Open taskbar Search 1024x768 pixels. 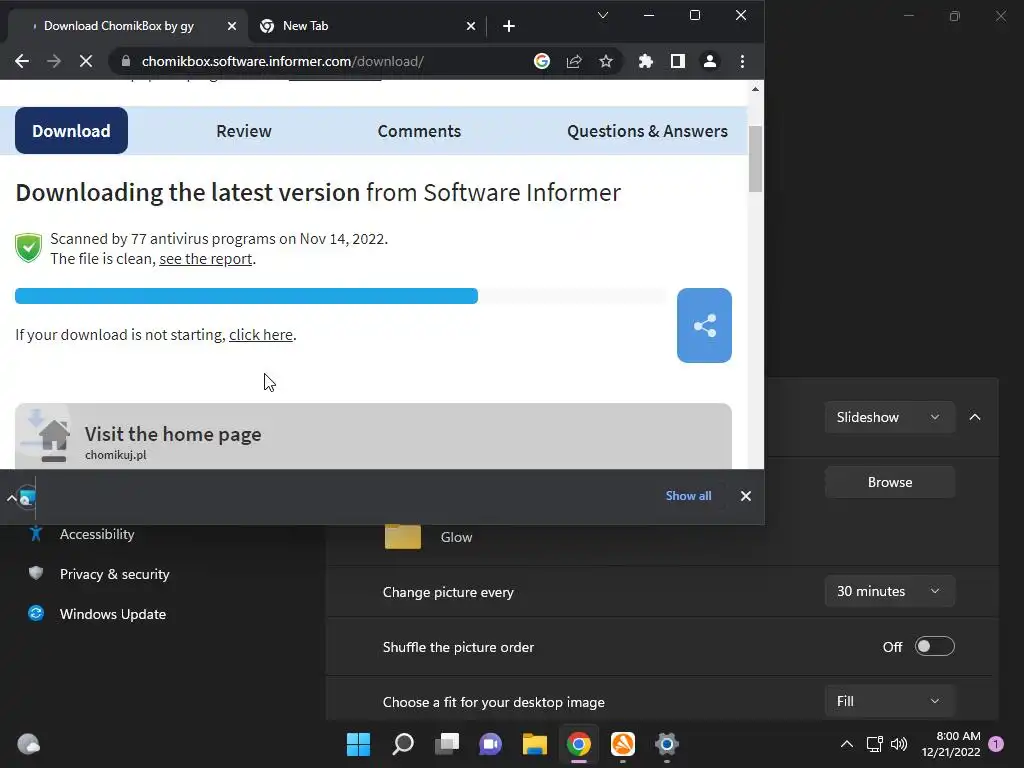(x=403, y=744)
